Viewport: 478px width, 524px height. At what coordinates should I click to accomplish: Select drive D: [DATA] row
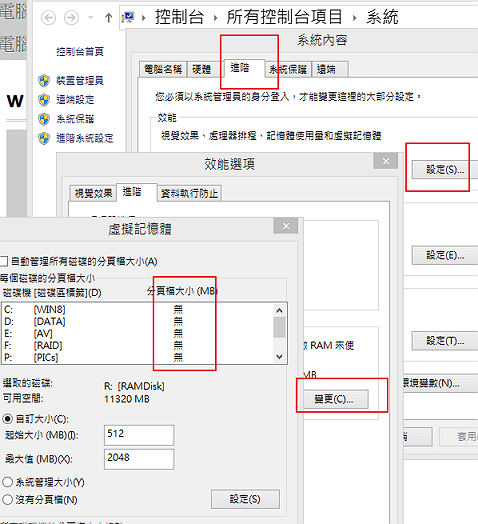point(137,321)
